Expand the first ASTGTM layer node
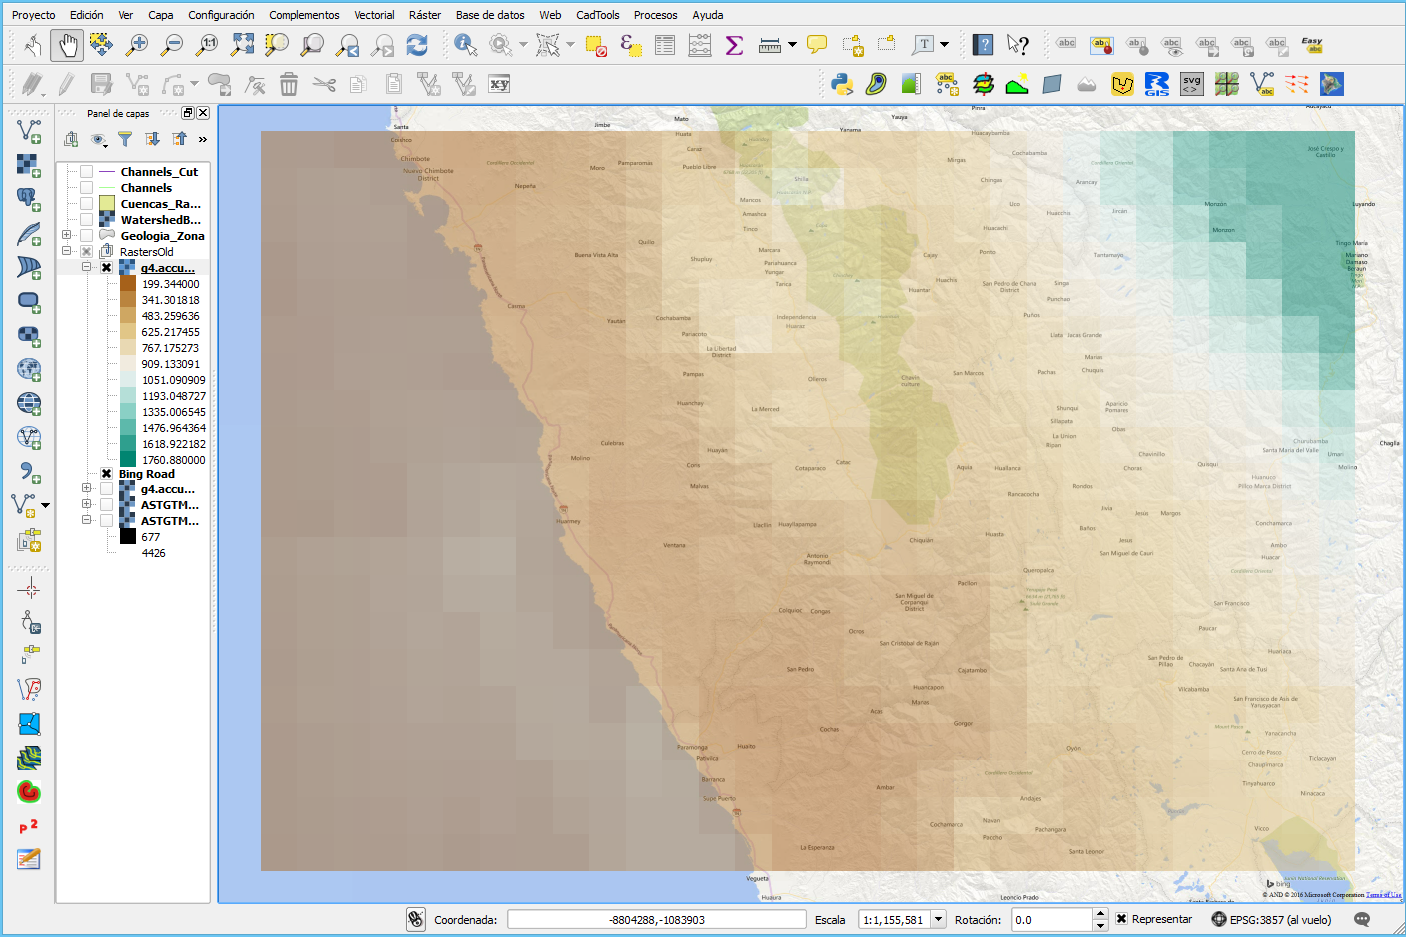This screenshot has height=937, width=1406. 86,505
